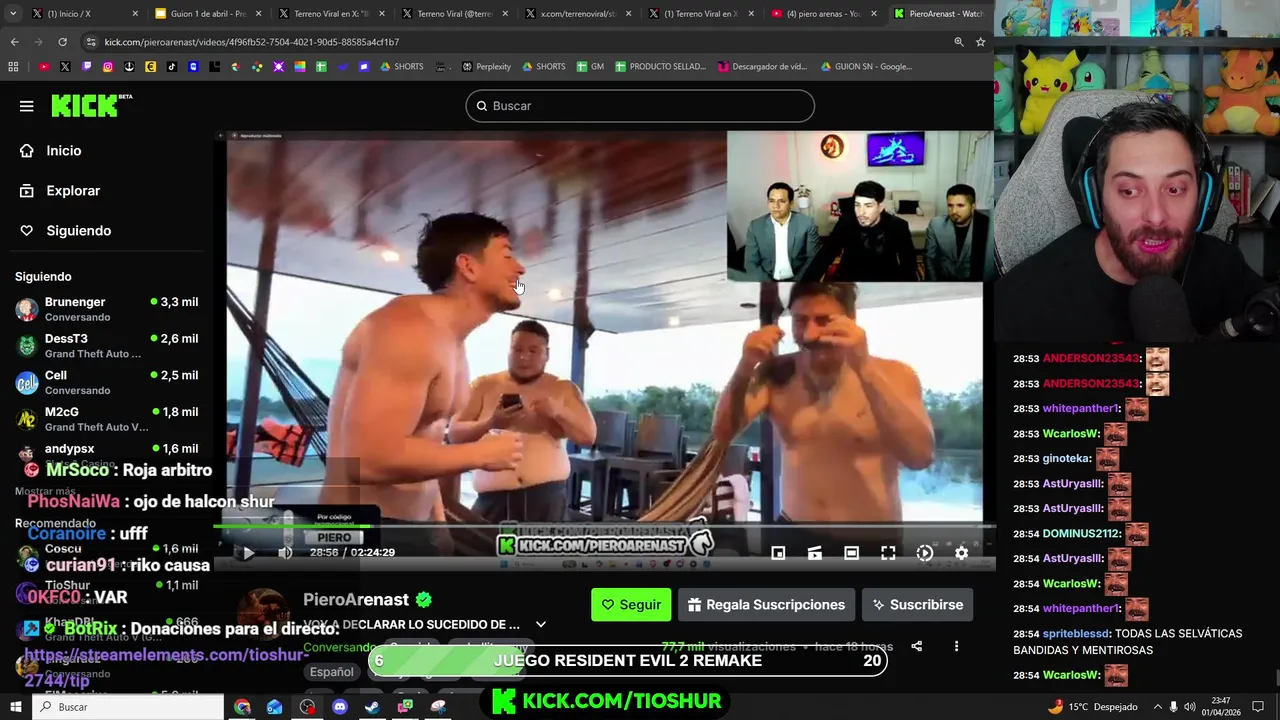
Task: Open the mini player mode
Action: point(778,552)
